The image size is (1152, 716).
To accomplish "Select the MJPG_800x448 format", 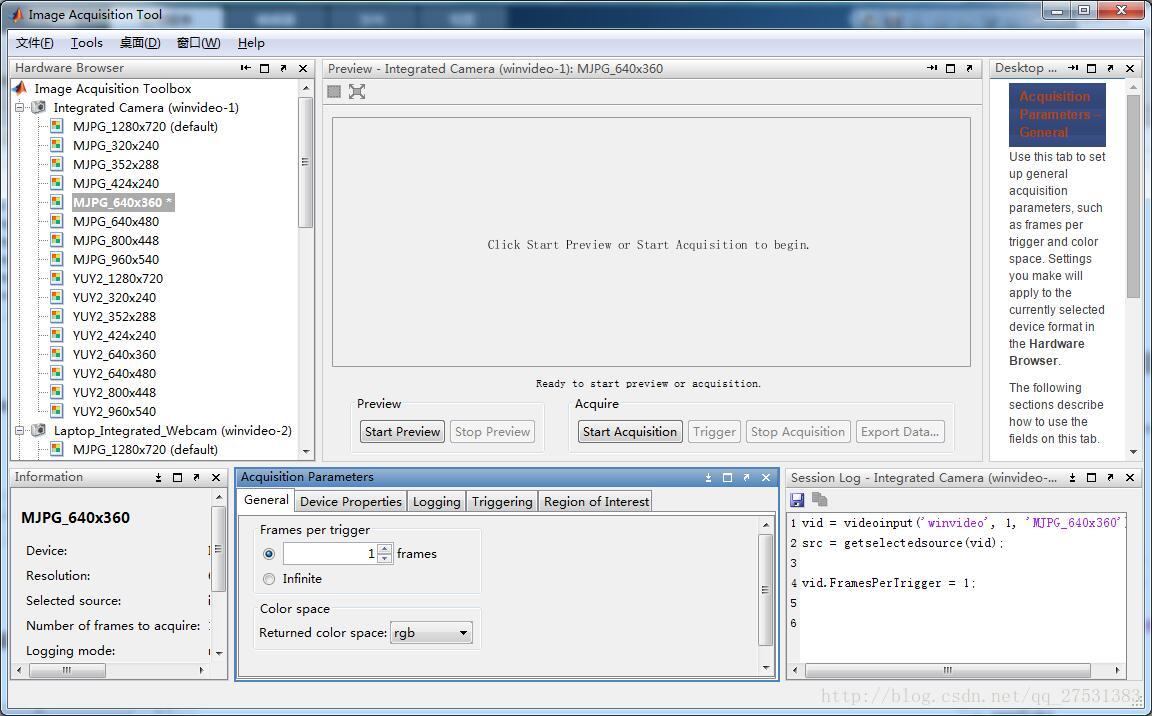I will coord(115,240).
